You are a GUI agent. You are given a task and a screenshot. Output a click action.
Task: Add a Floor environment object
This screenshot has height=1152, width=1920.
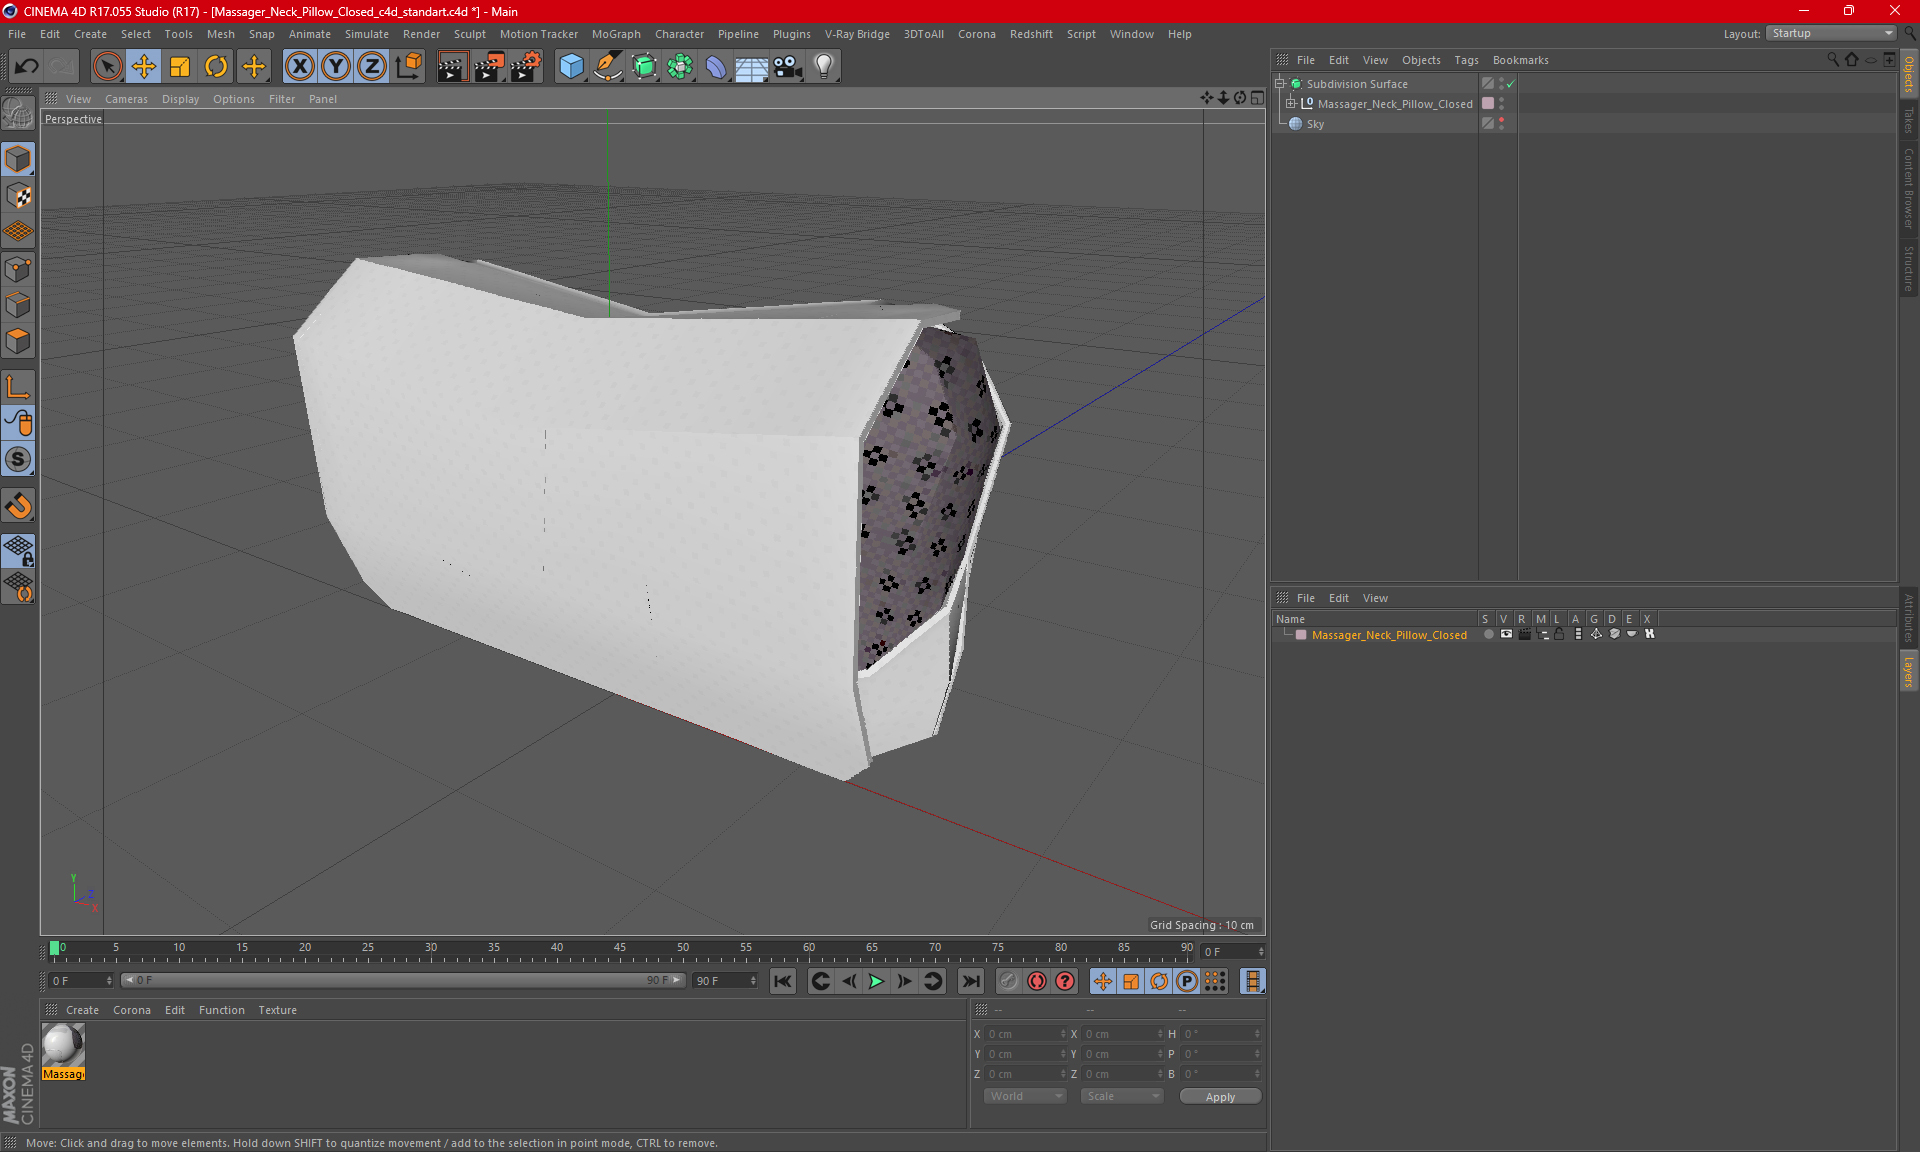point(751,66)
